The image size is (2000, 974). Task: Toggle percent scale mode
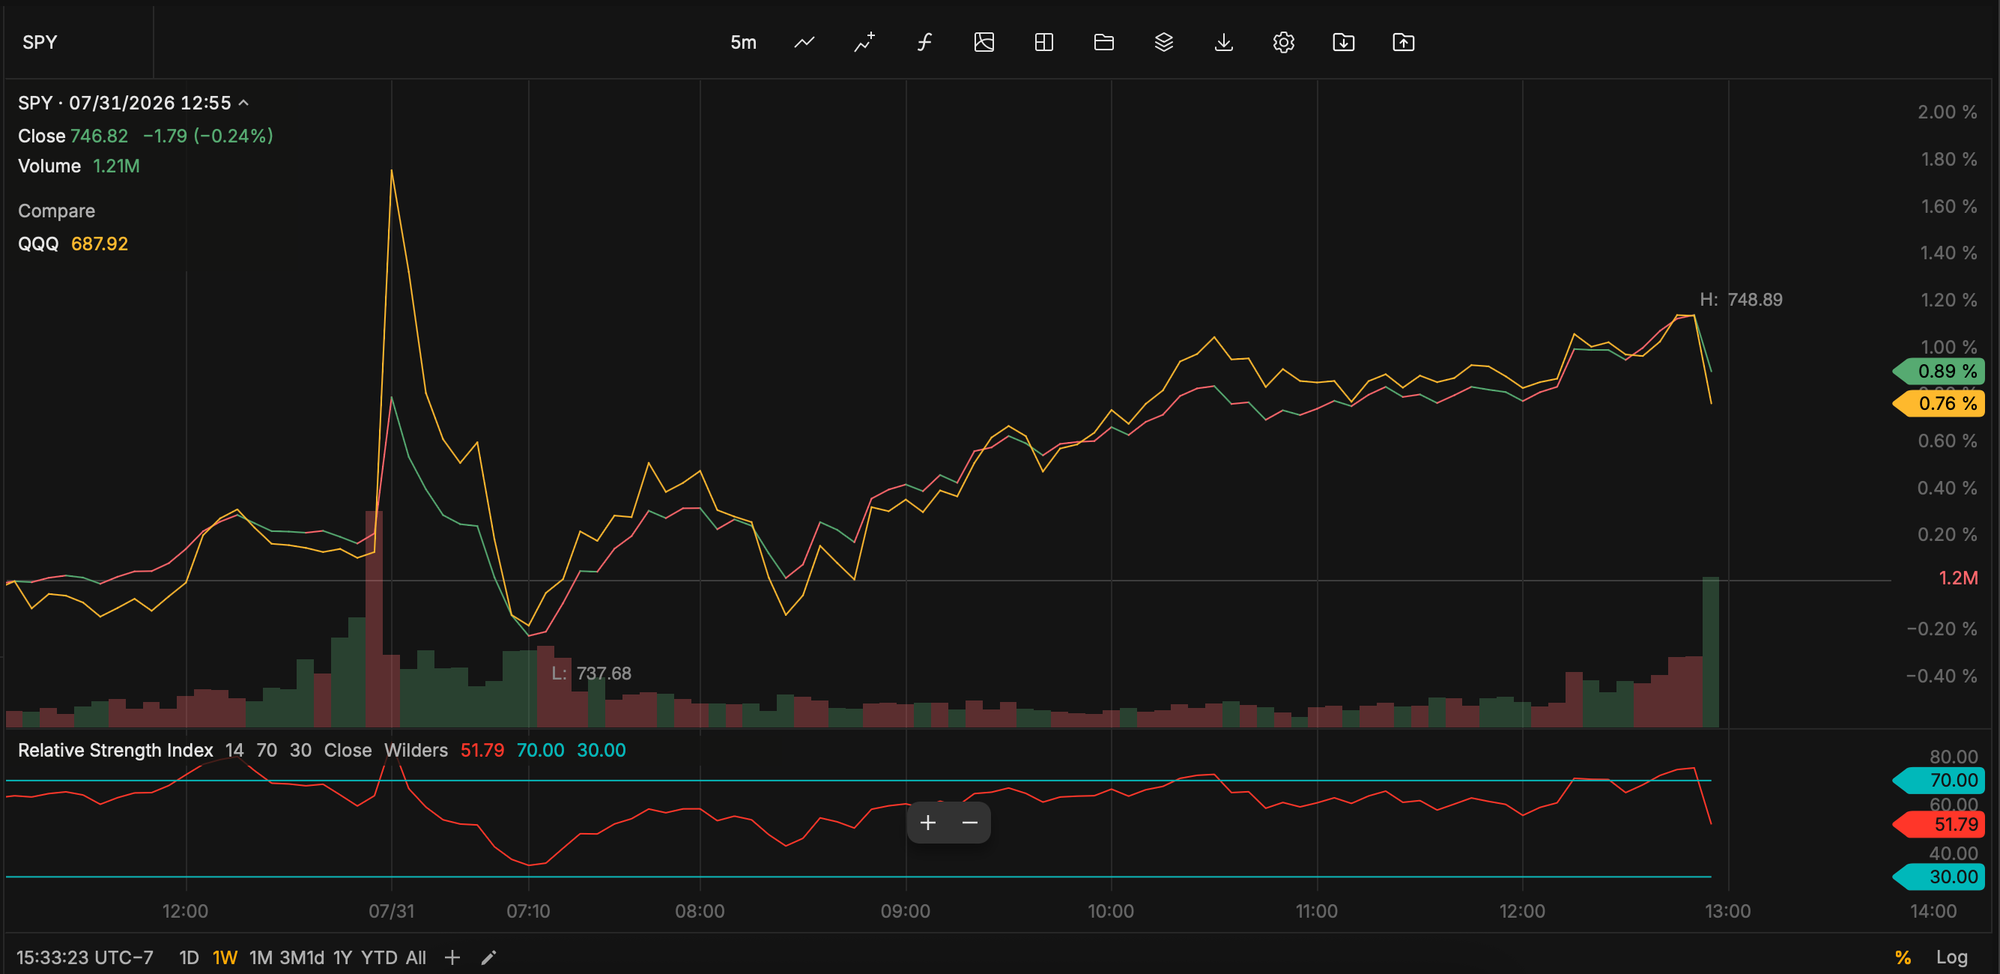(1903, 958)
